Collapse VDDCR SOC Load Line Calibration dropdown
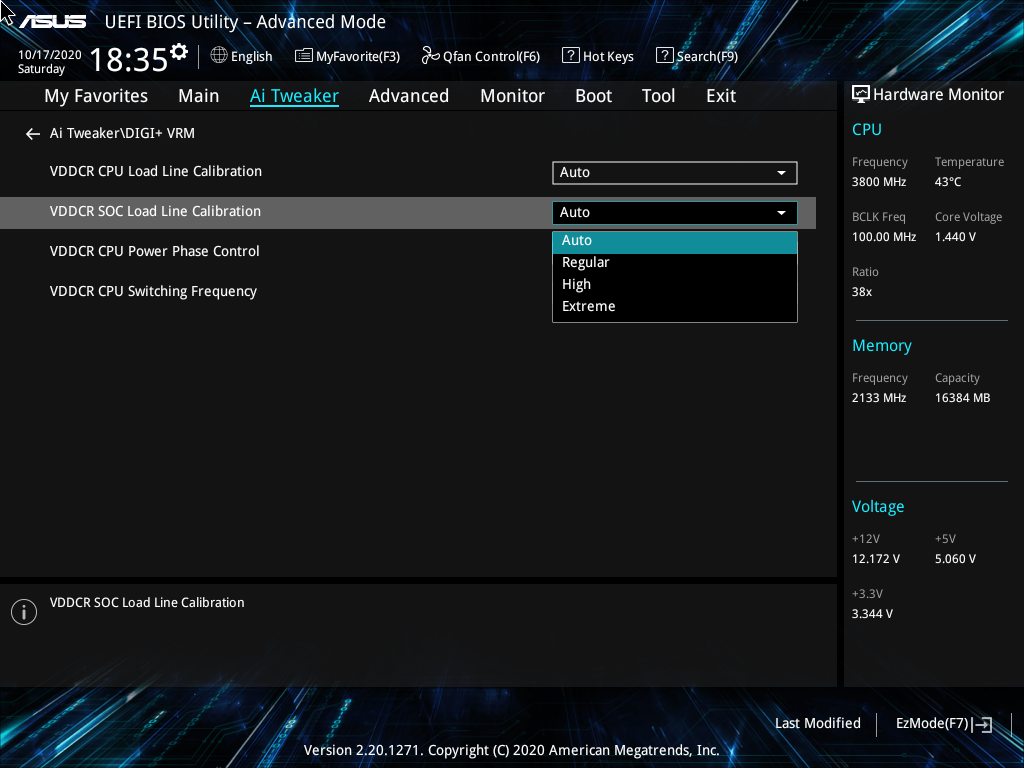 tap(675, 212)
